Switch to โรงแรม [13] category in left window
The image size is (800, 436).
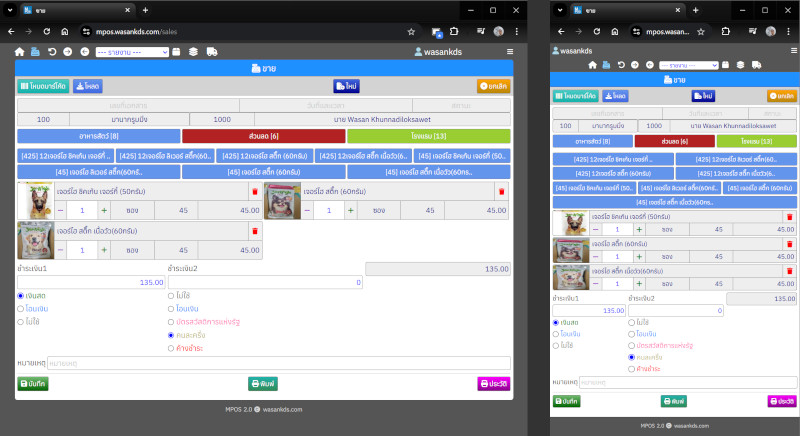coord(428,136)
